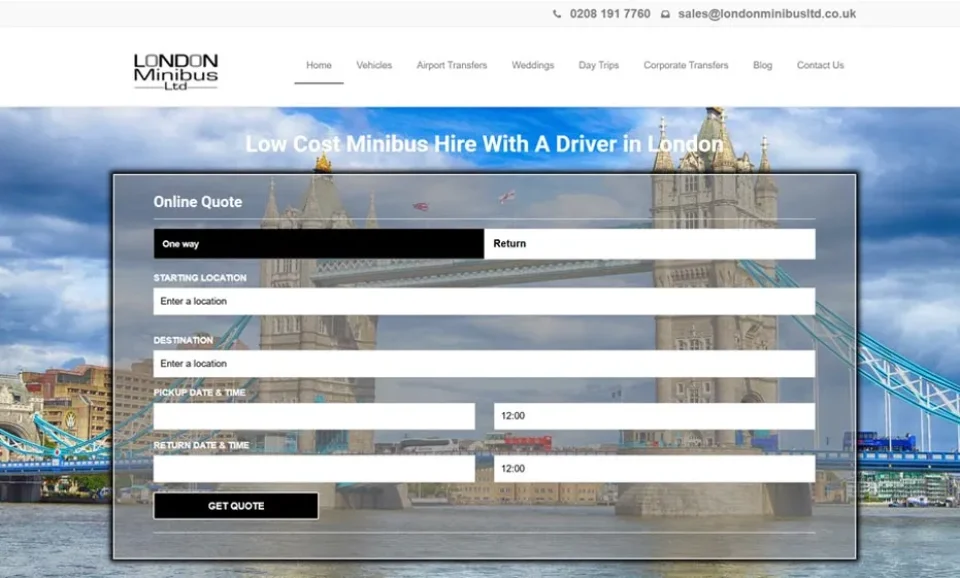Open the return time 12:00 dropdown
The width and height of the screenshot is (960, 578).
[654, 469]
